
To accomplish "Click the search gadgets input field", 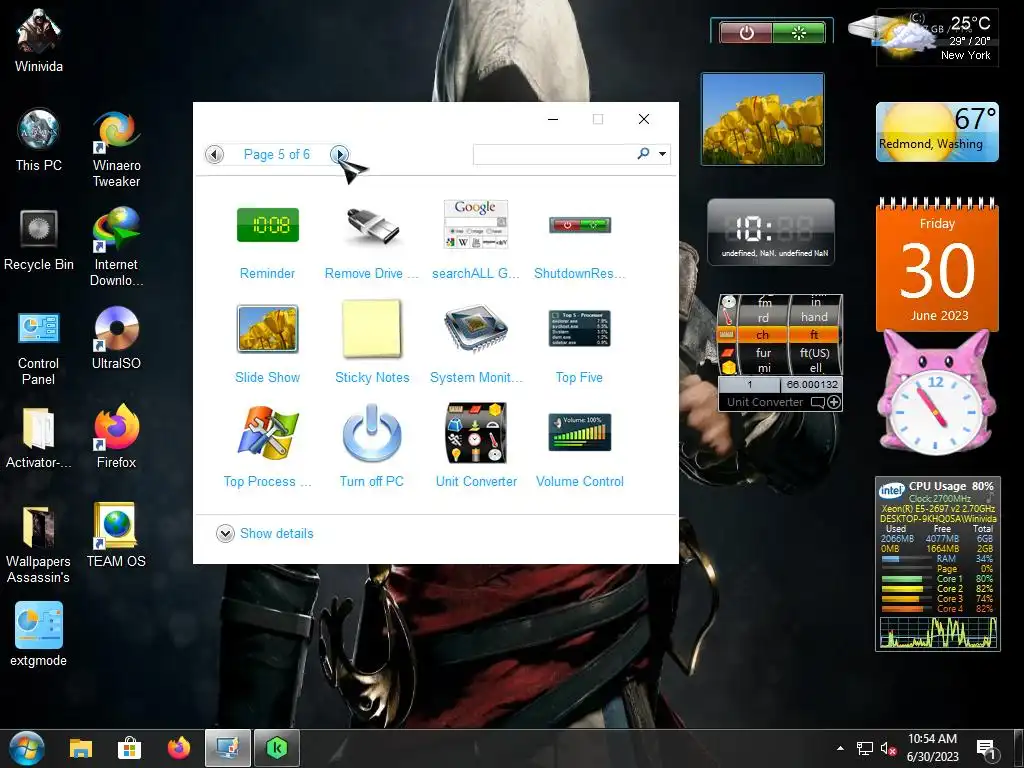I will (554, 154).
